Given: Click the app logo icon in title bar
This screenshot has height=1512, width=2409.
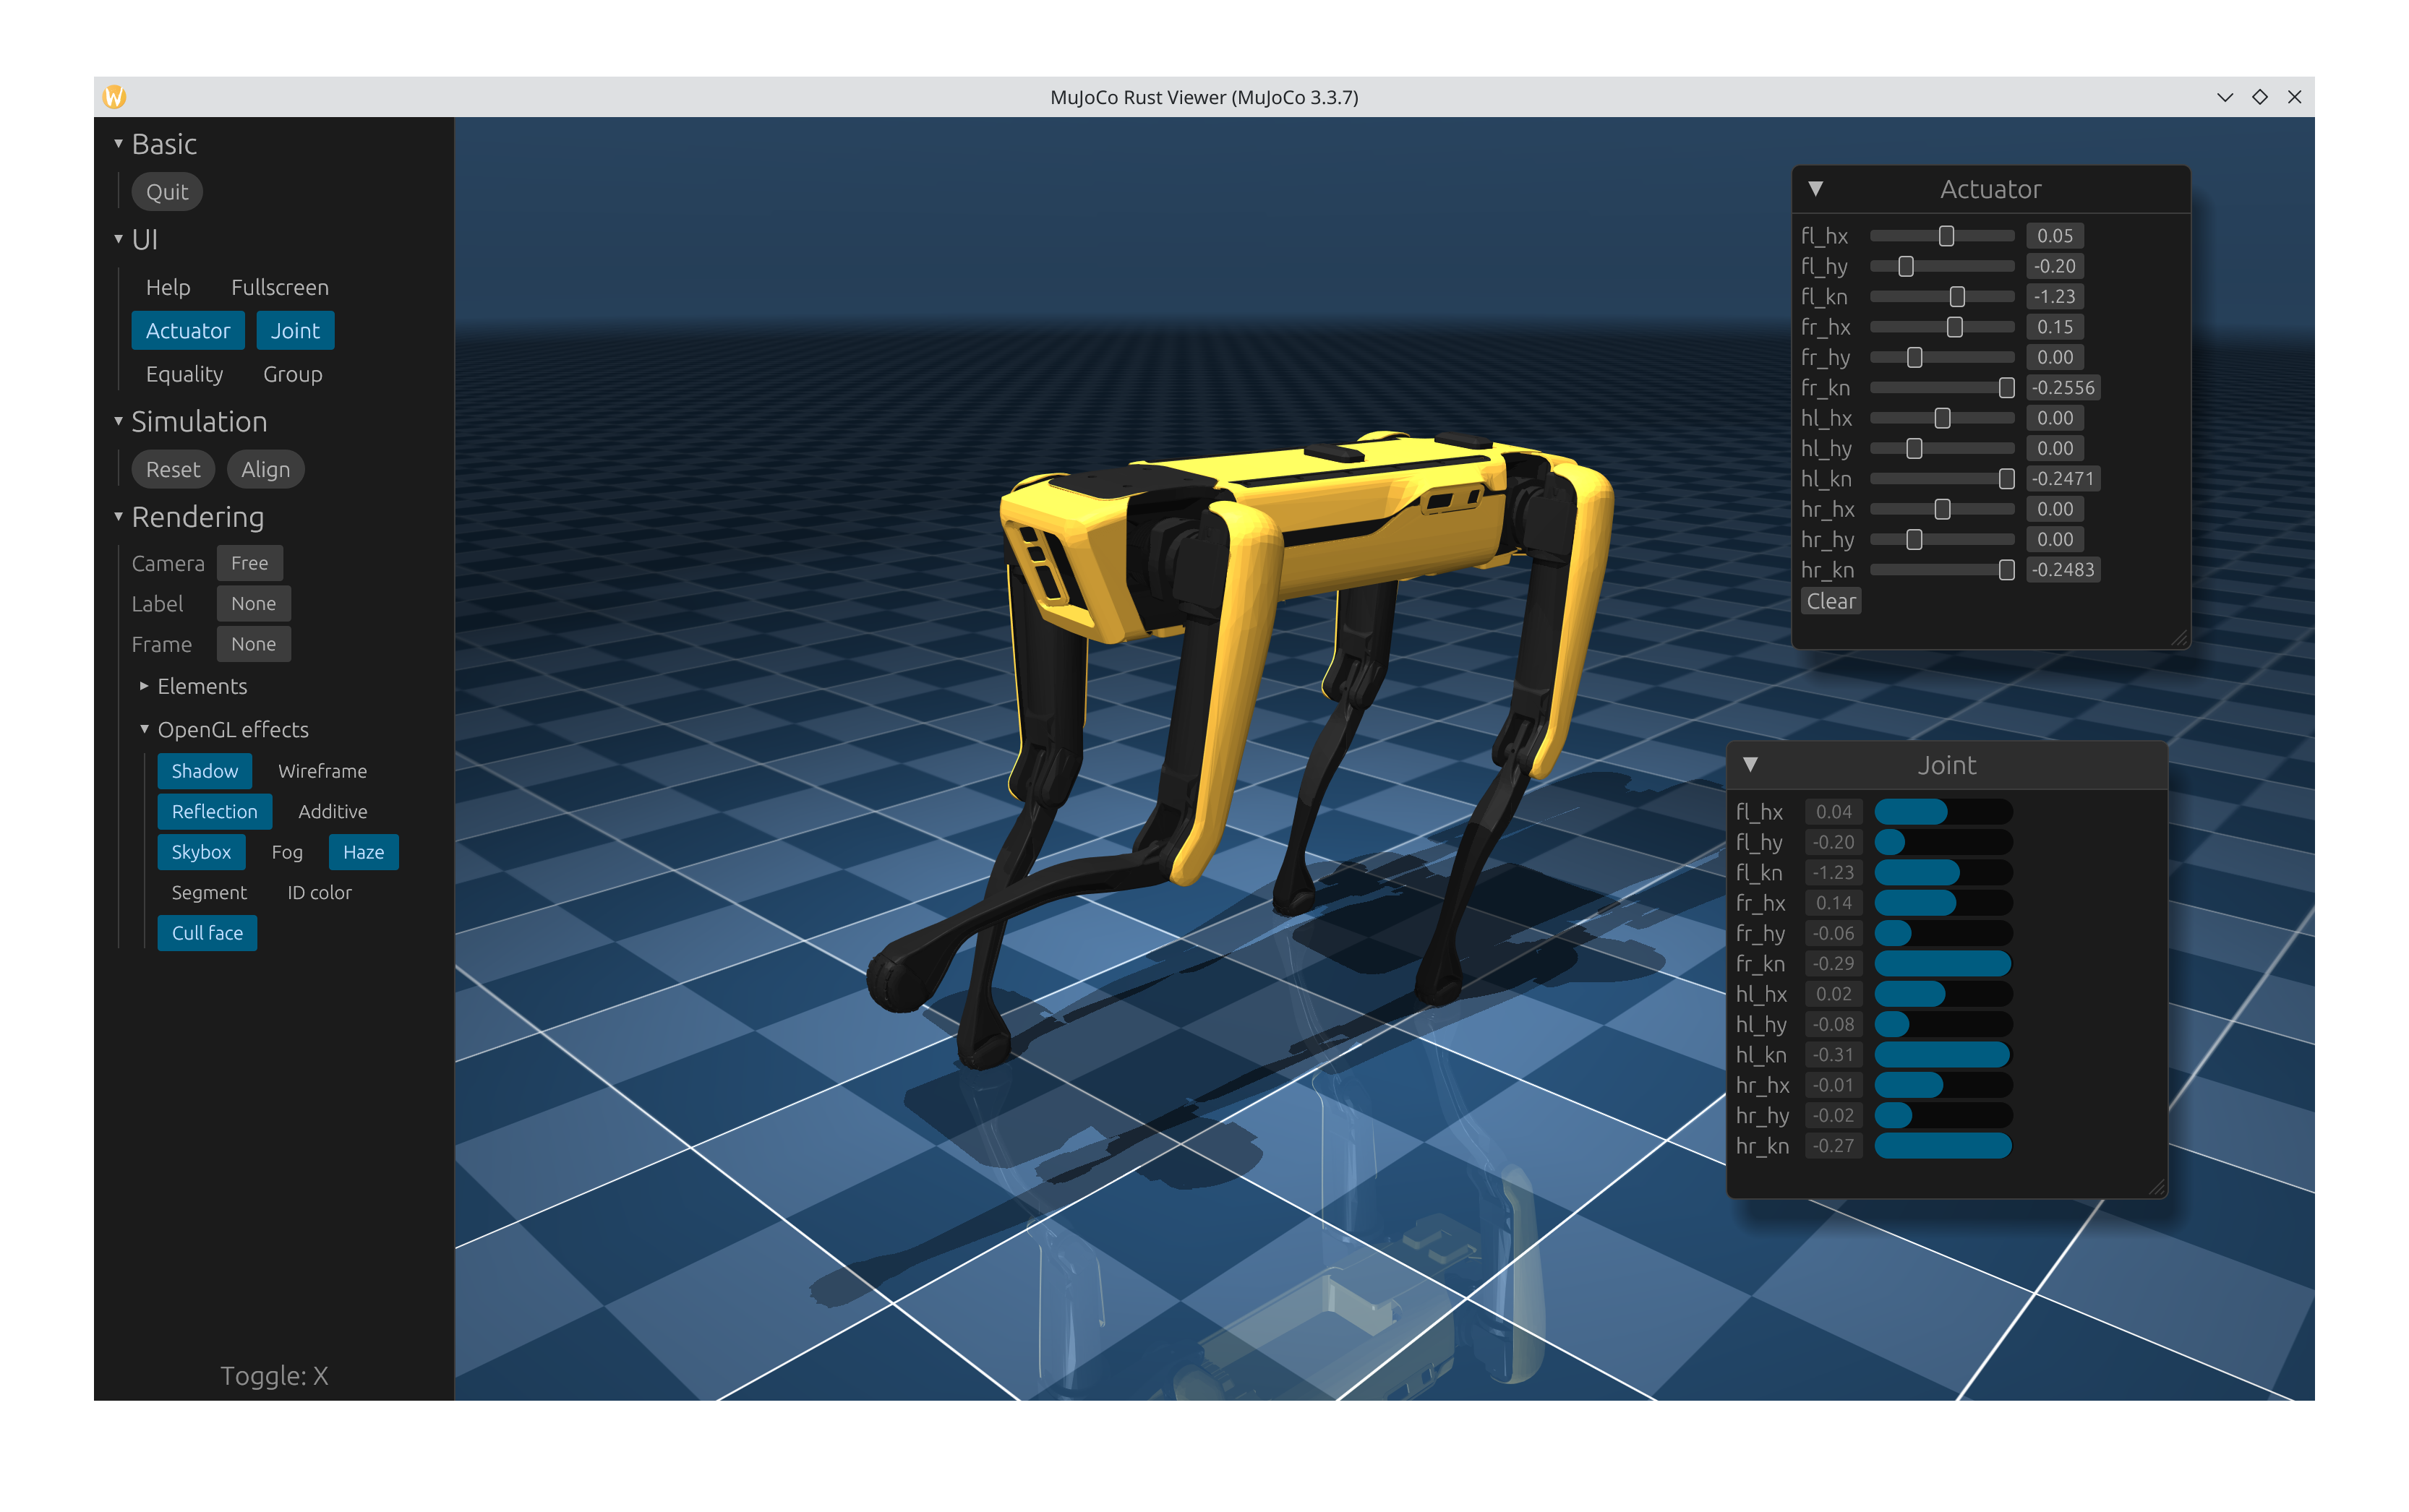Looking at the screenshot, I should 114,97.
